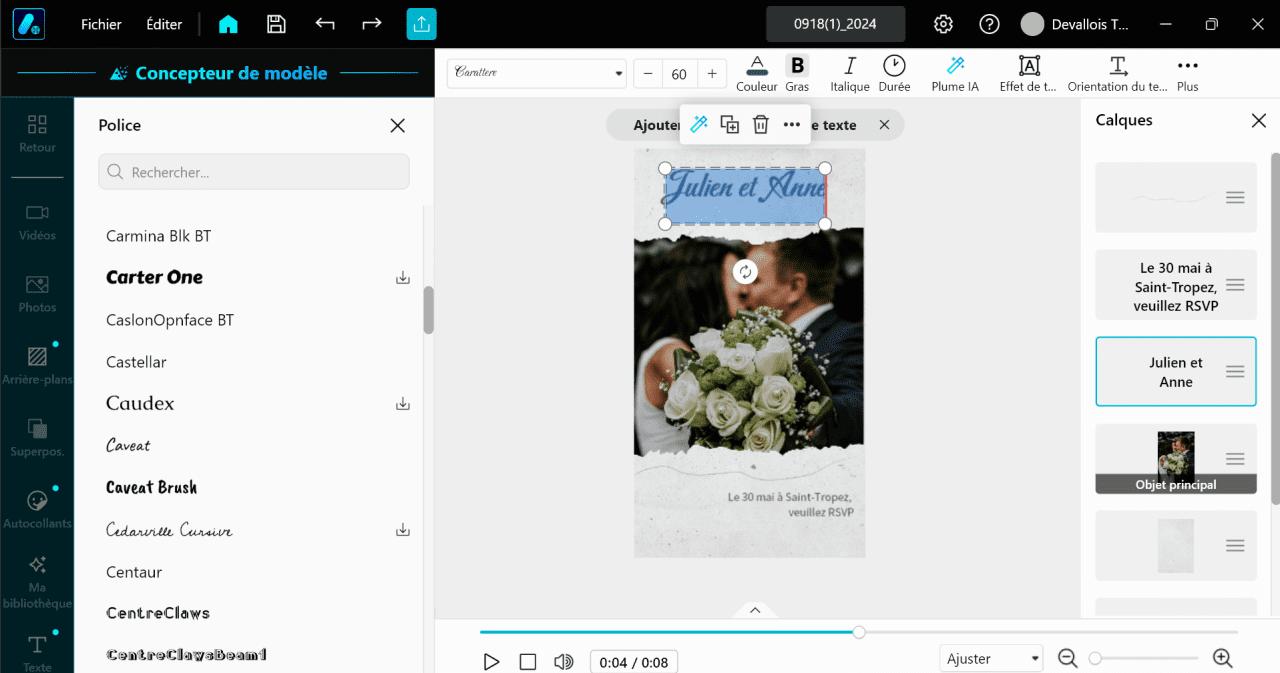Image resolution: width=1280 pixels, height=673 pixels.
Task: Delete selected text with trash icon
Action: (760, 124)
